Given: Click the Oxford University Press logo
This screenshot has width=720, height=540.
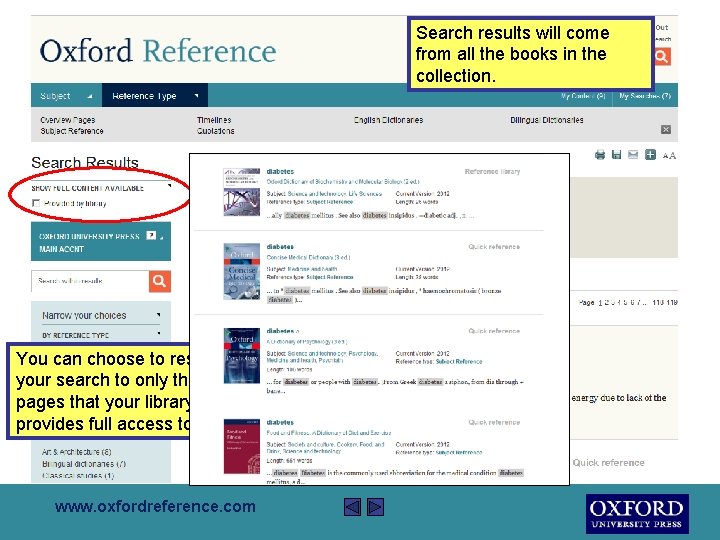Looking at the screenshot, I should coord(637,514).
